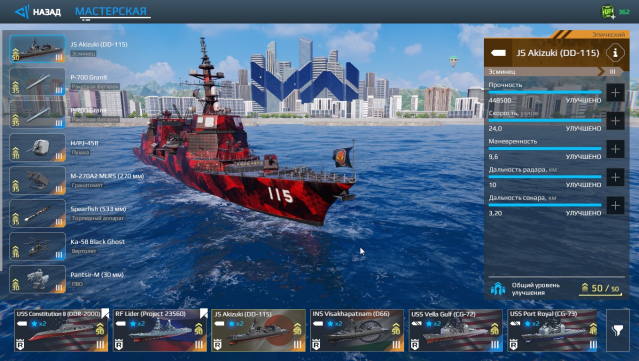The image size is (639, 361).
Task: Open the ship filter funnel icon
Action: pyautogui.click(x=618, y=330)
